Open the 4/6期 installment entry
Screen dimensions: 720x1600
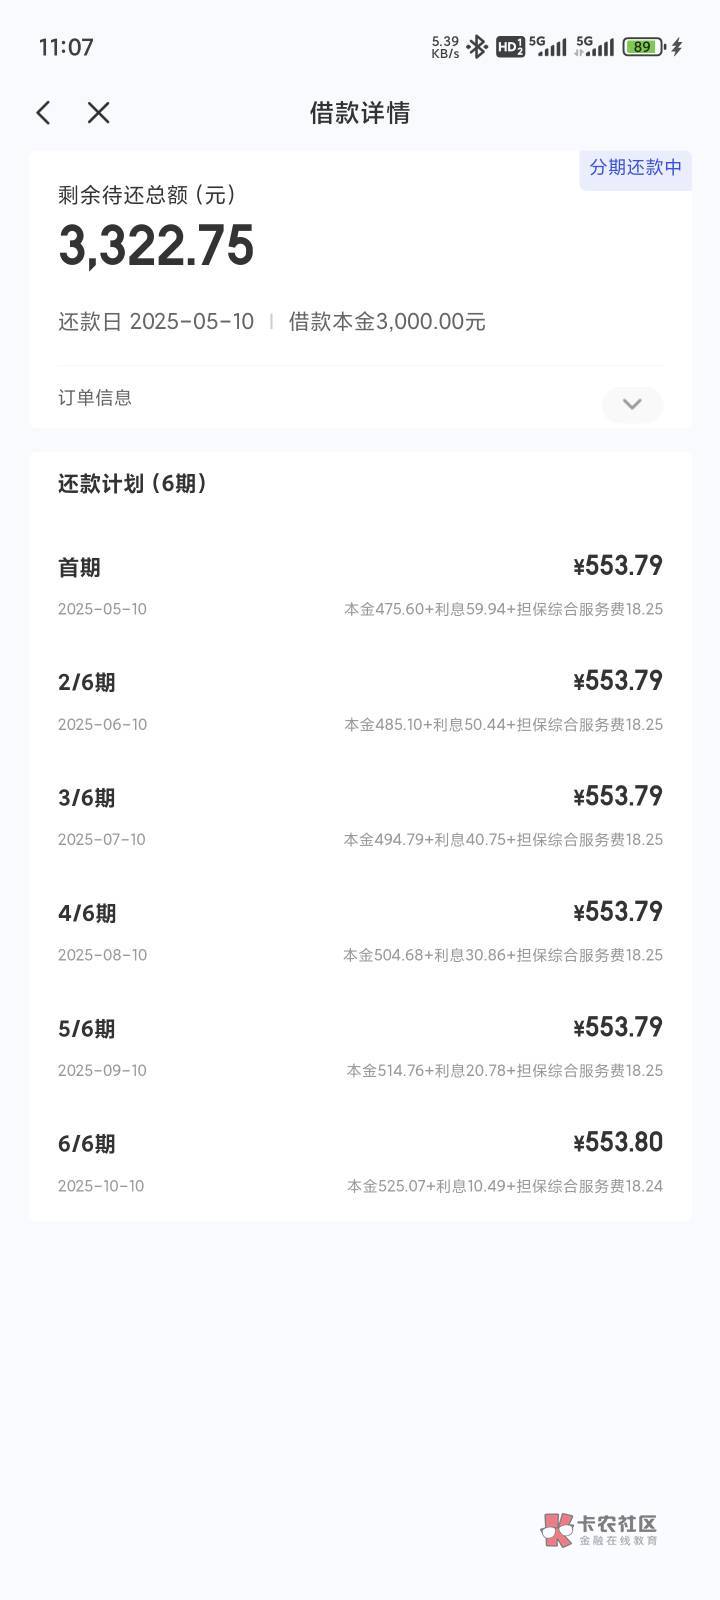pos(360,931)
